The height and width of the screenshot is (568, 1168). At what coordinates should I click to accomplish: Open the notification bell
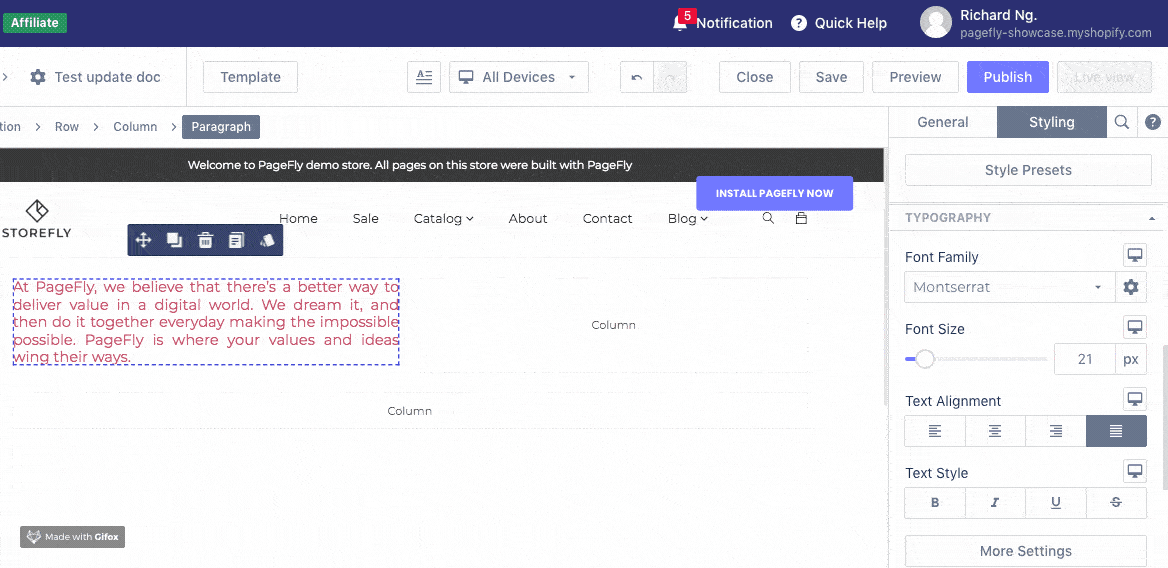pyautogui.click(x=679, y=23)
